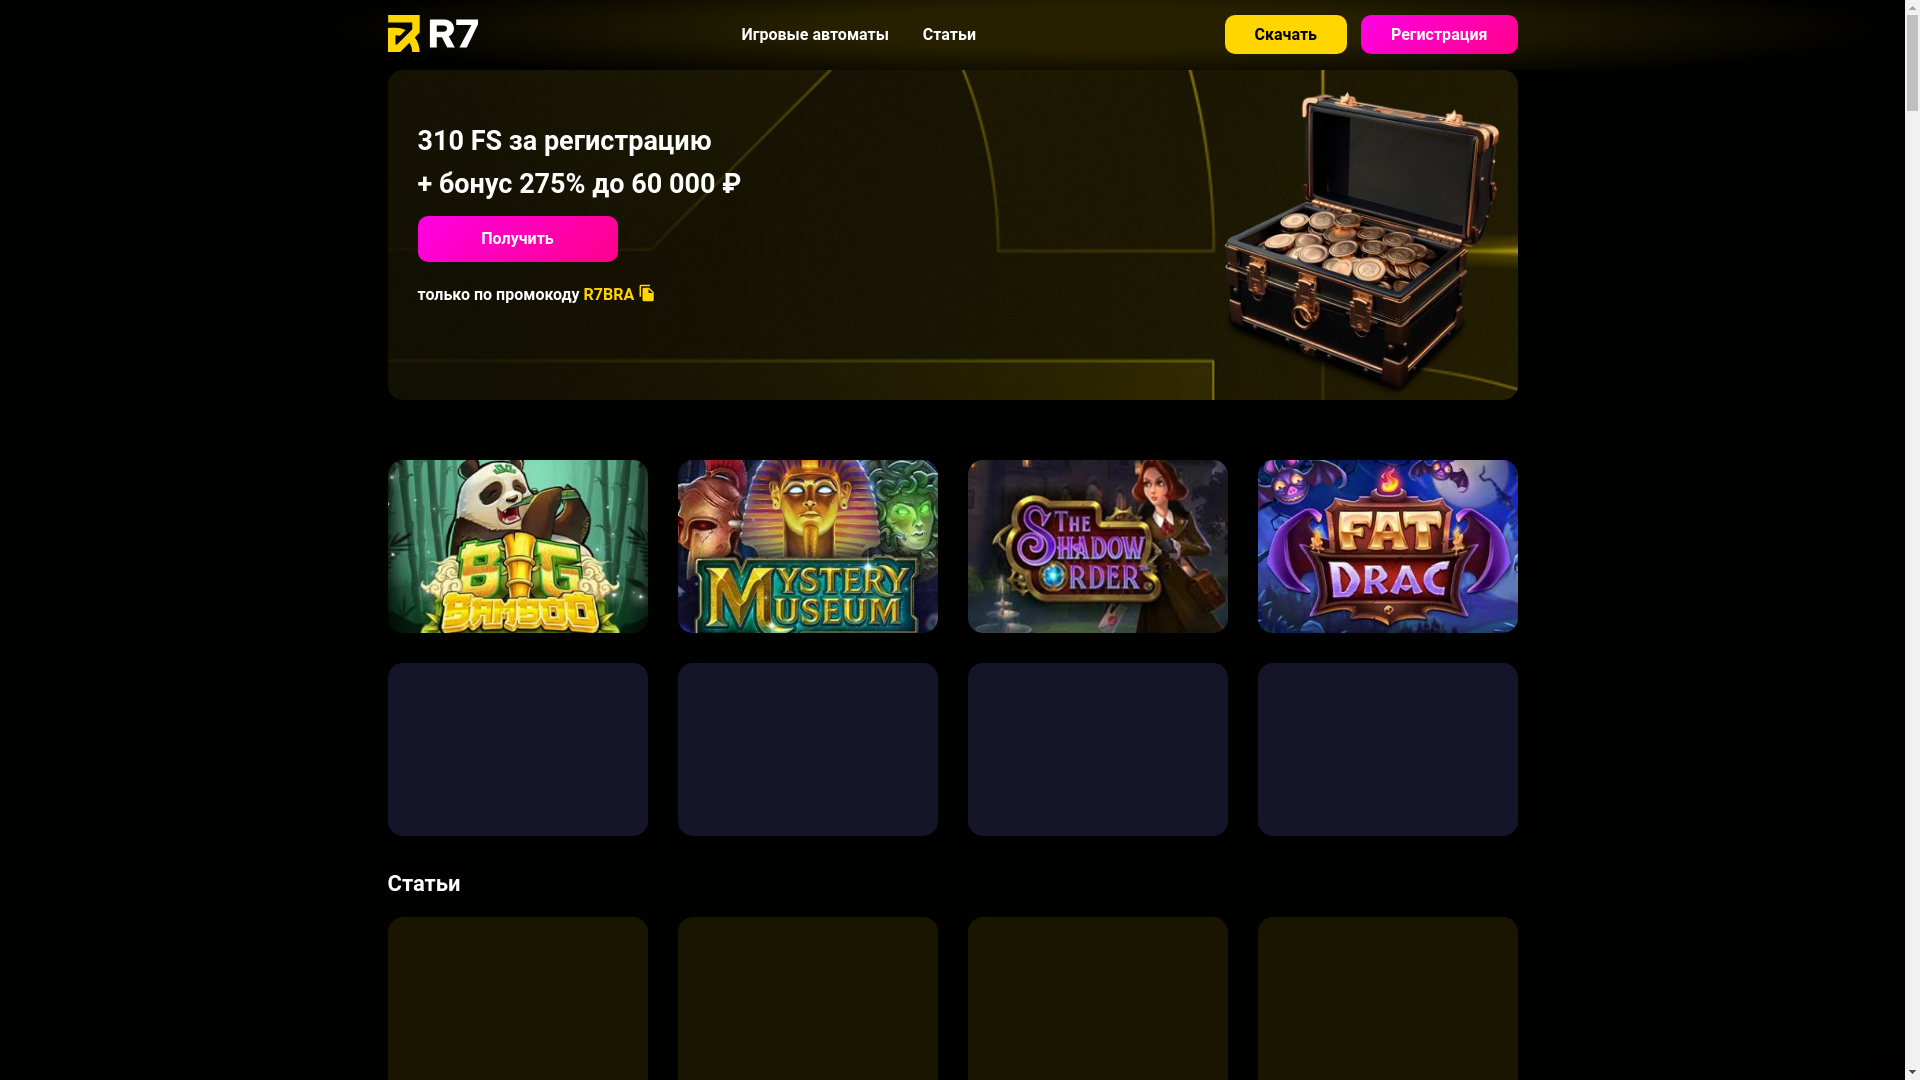Open the Статьи menu item

point(949,34)
